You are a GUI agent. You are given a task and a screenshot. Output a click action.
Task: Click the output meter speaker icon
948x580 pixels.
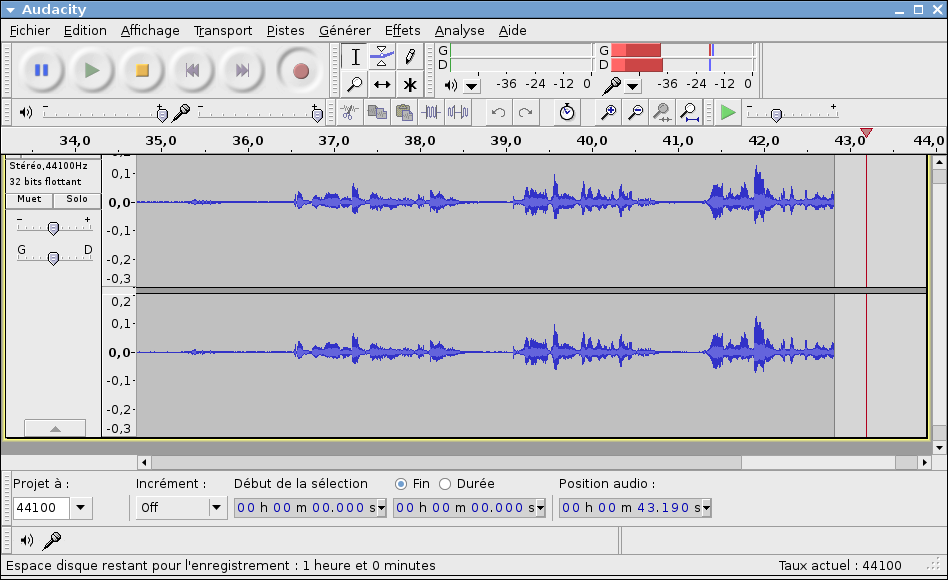(x=450, y=85)
